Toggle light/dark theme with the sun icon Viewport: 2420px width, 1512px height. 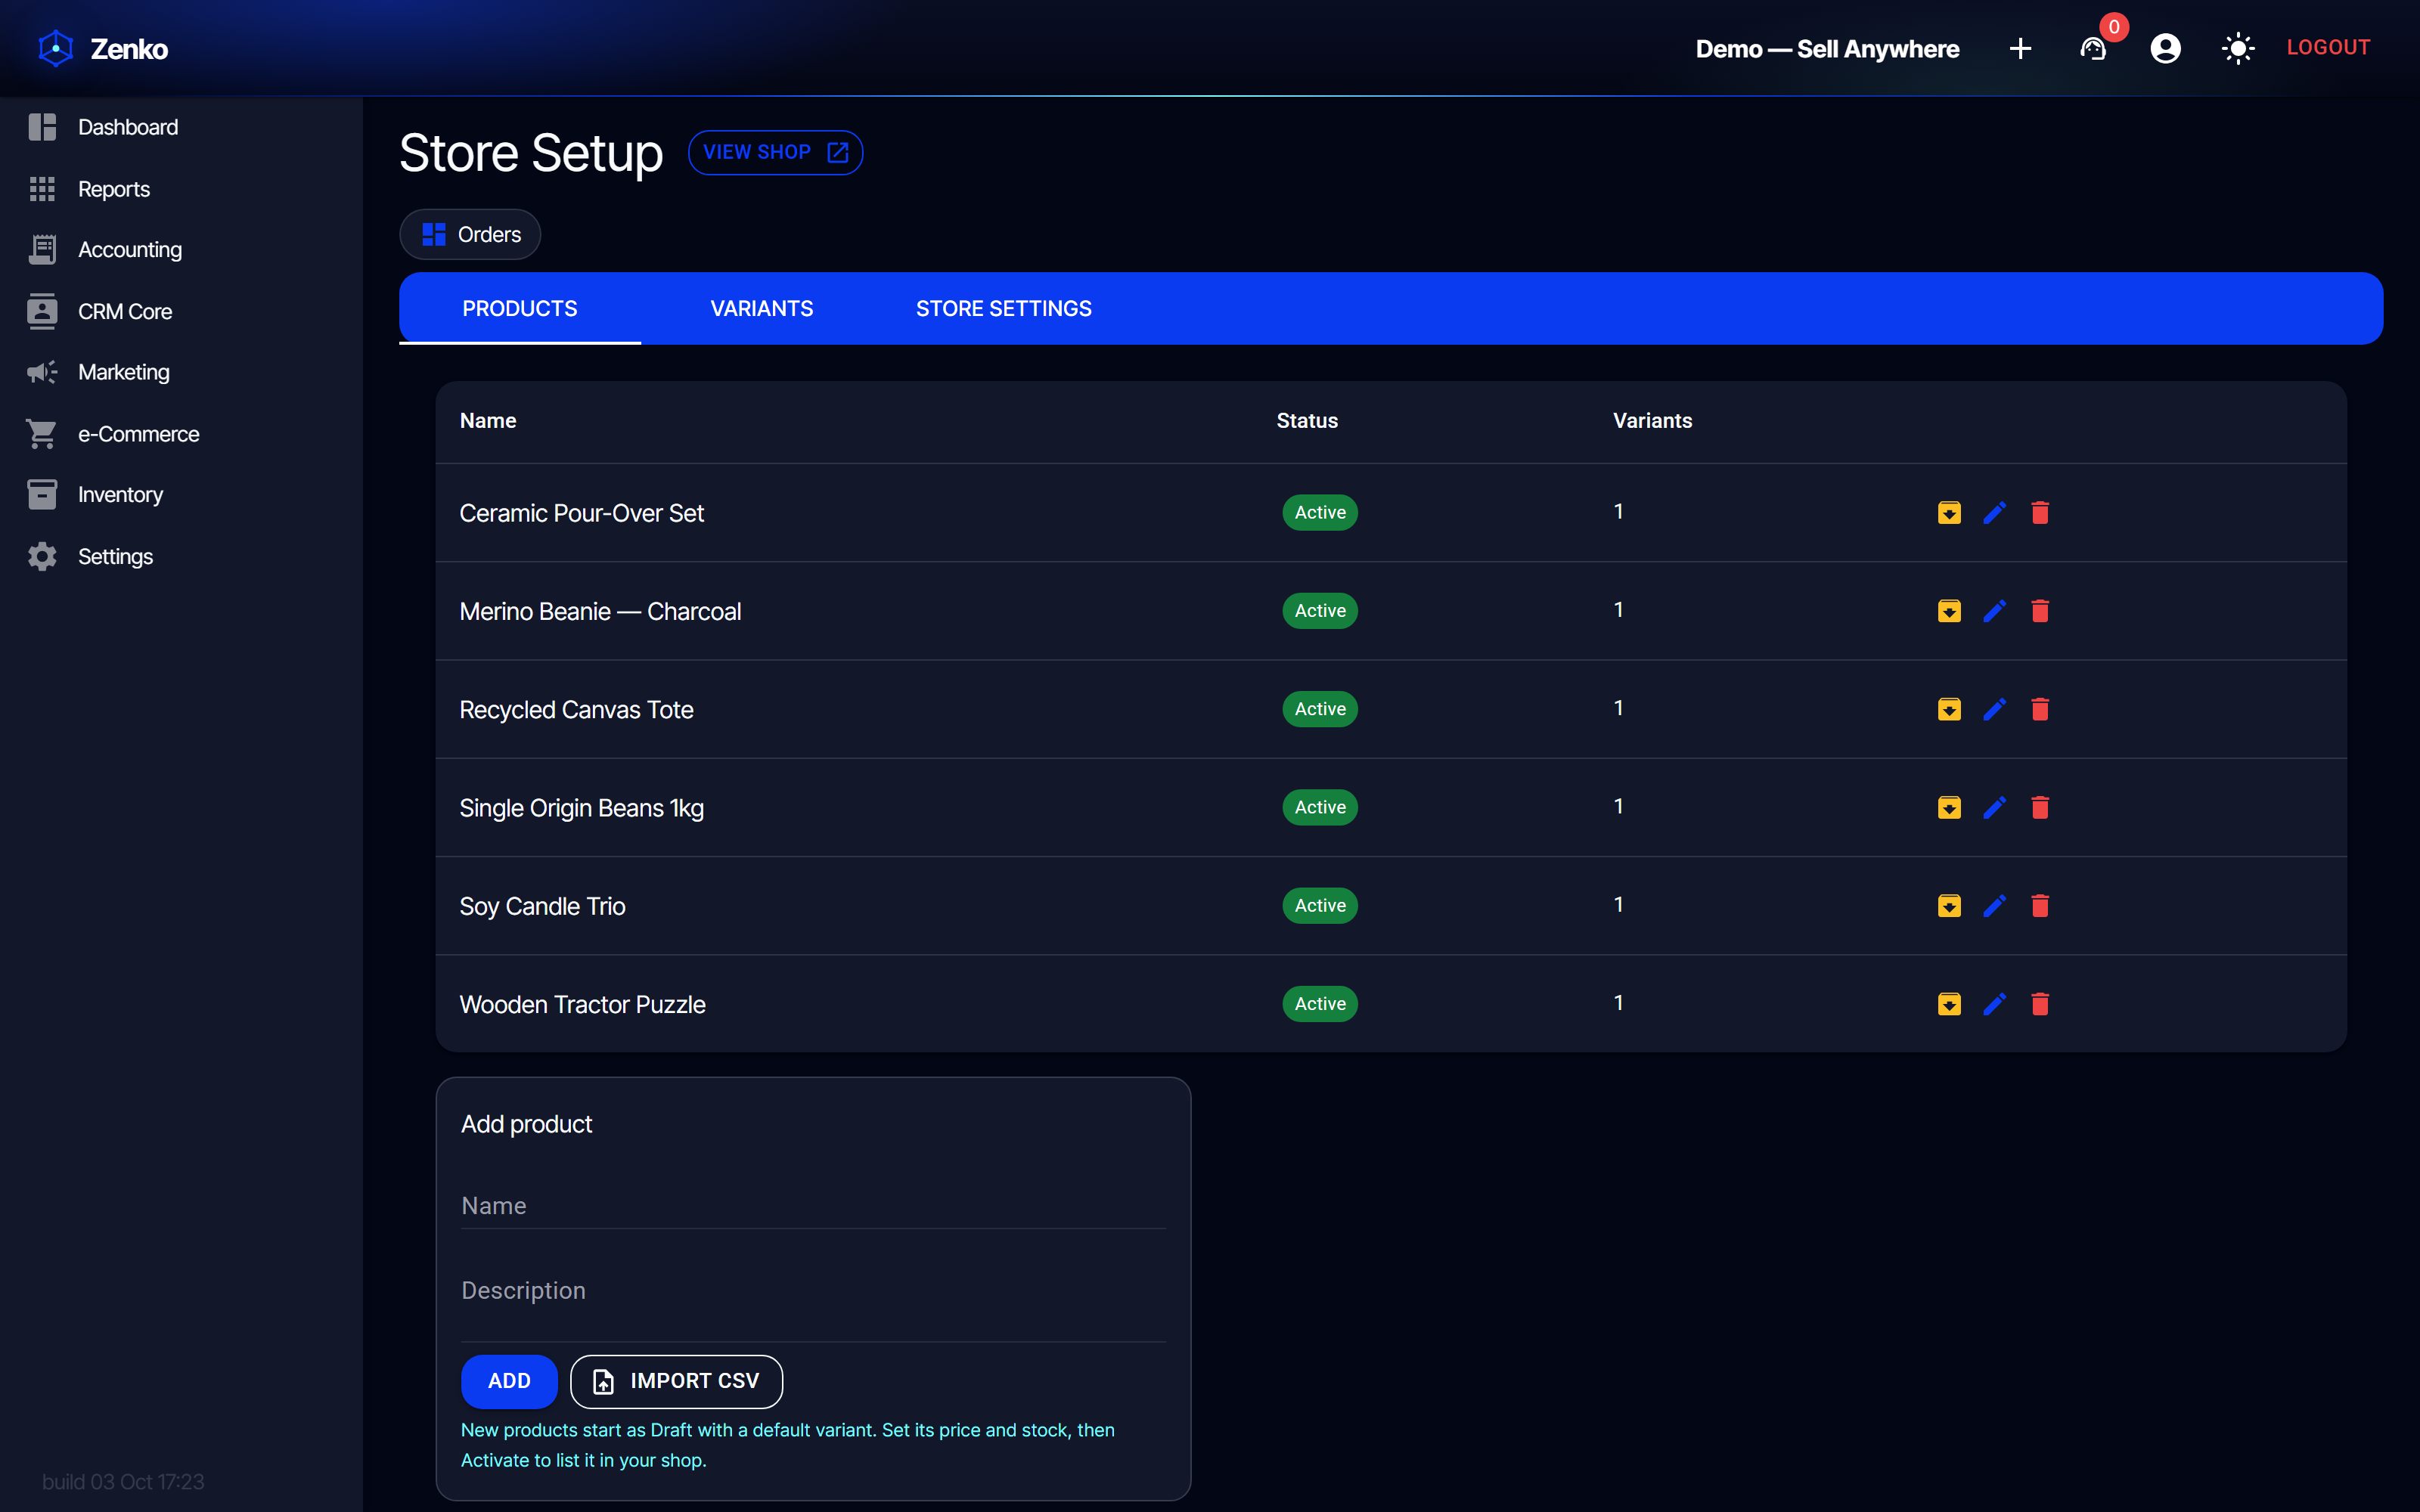tap(2238, 48)
